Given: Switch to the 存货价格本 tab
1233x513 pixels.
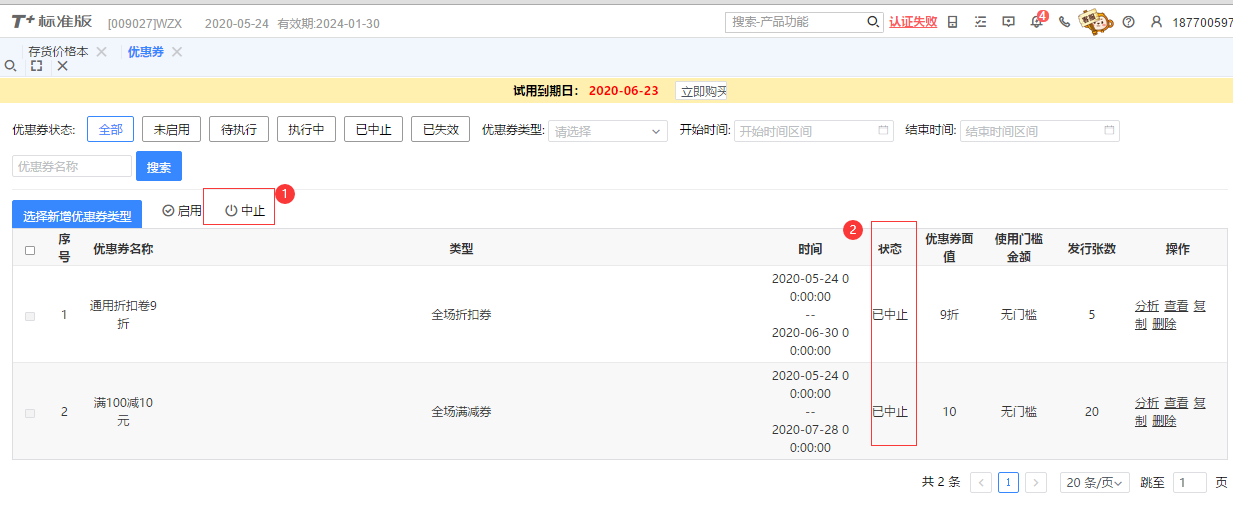Looking at the screenshot, I should (x=58, y=51).
